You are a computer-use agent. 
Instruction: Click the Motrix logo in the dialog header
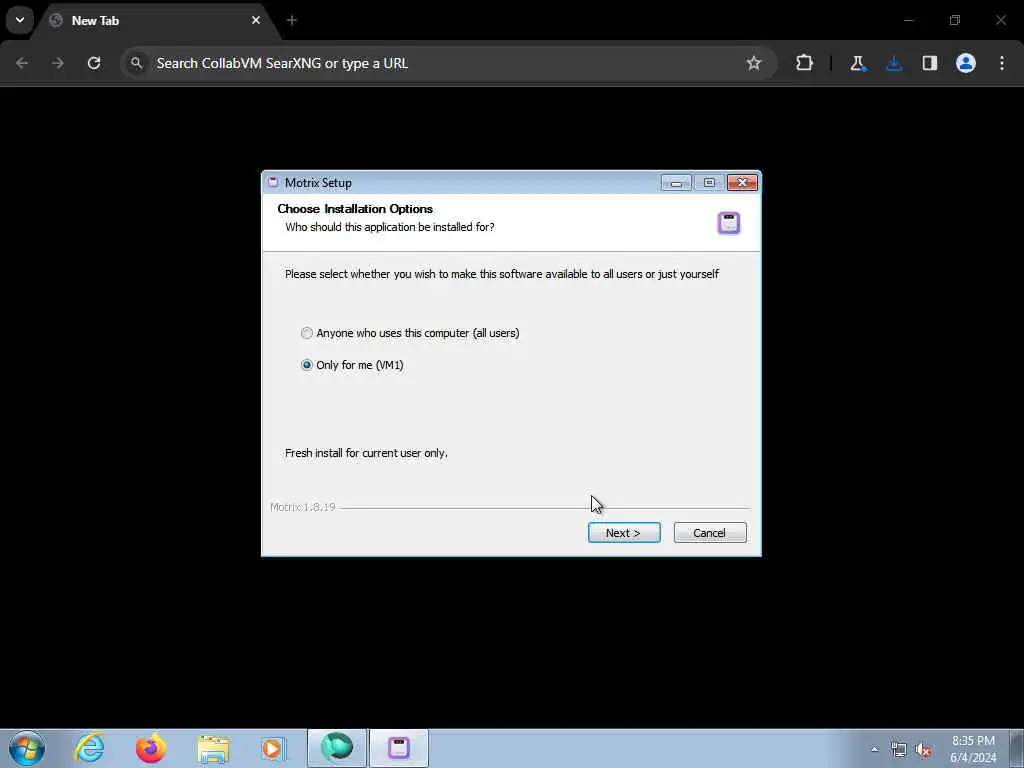click(x=729, y=223)
